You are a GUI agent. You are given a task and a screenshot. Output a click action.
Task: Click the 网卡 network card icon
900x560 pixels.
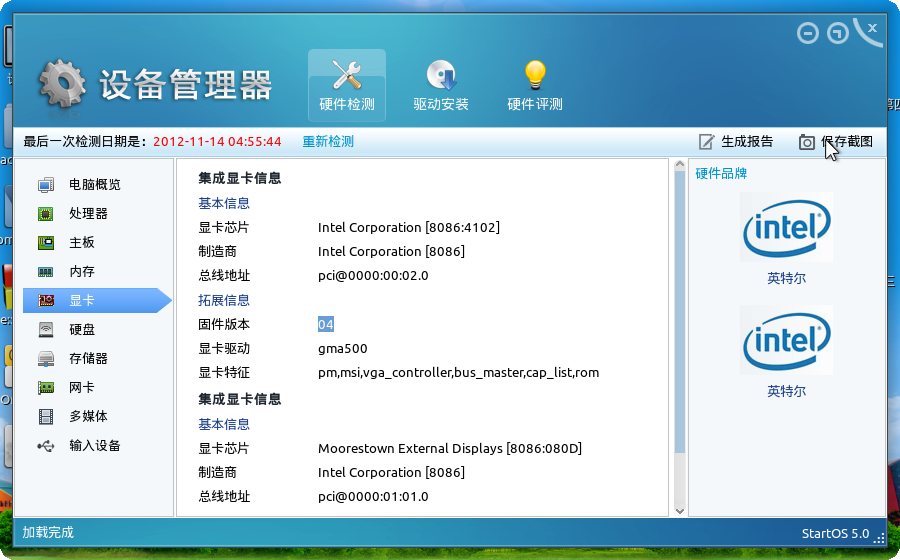46,388
